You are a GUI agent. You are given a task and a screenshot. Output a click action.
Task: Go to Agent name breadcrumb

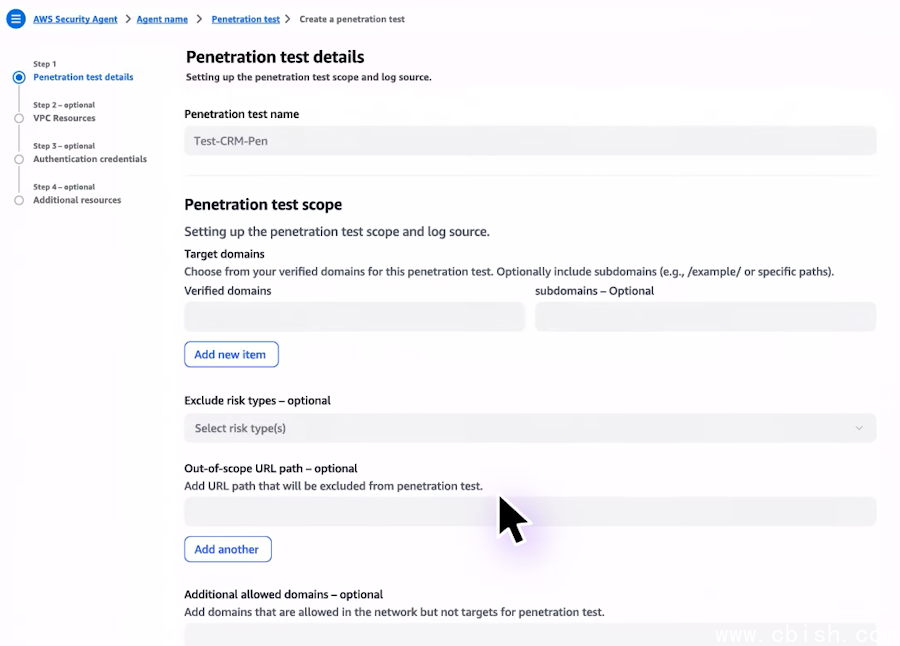162,19
